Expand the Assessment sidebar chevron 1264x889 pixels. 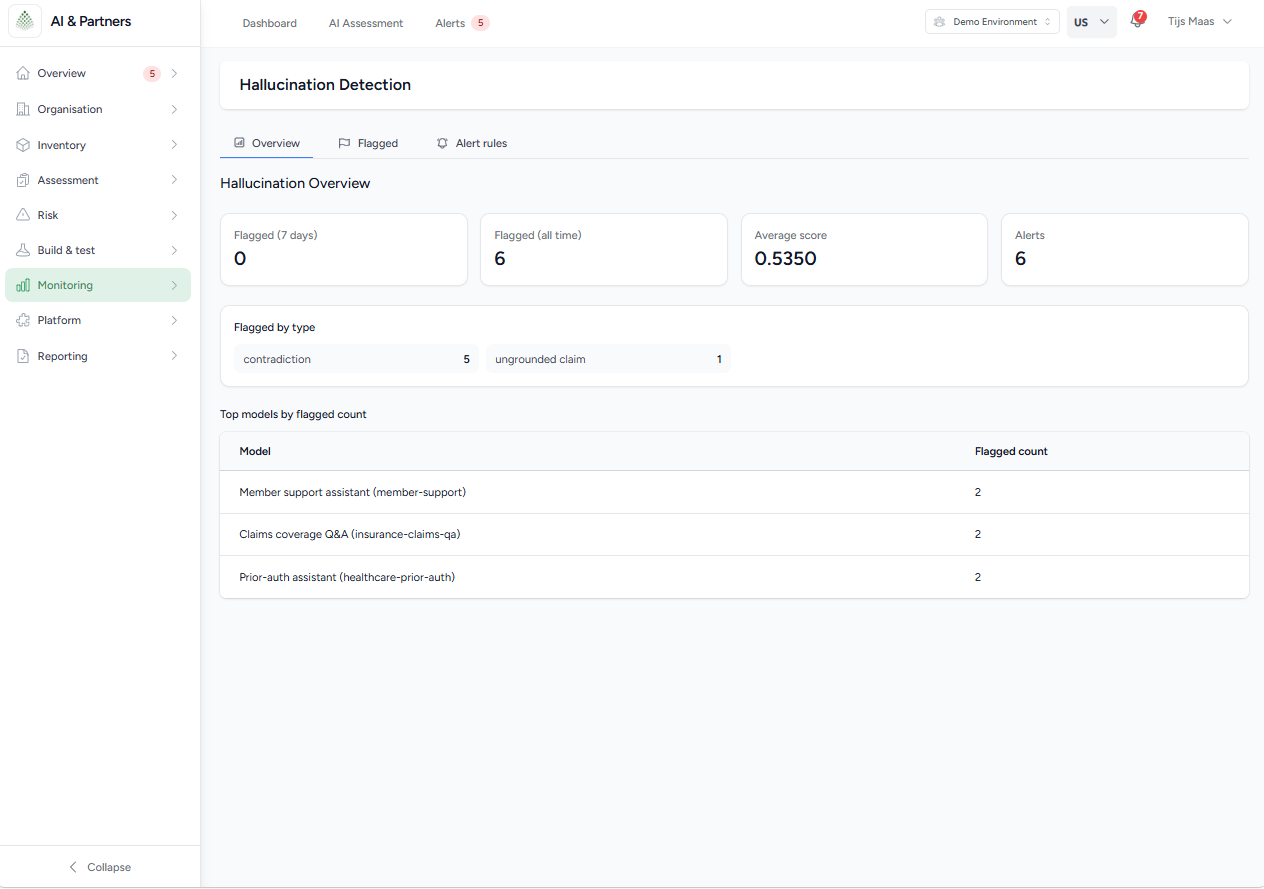tap(174, 180)
